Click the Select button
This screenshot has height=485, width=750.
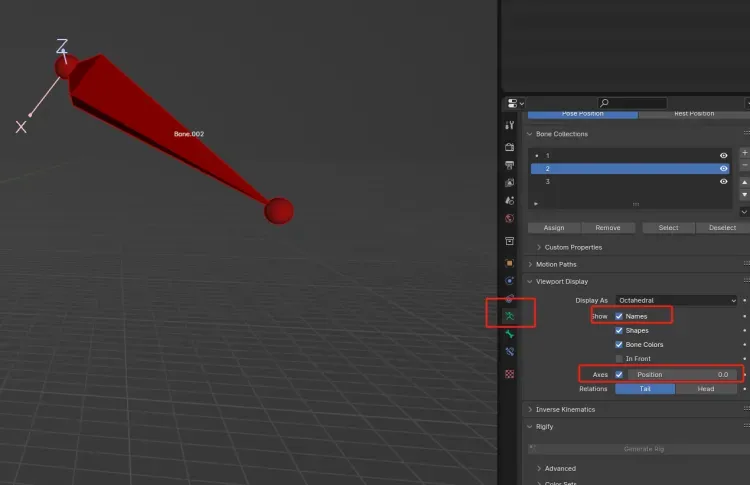point(668,228)
